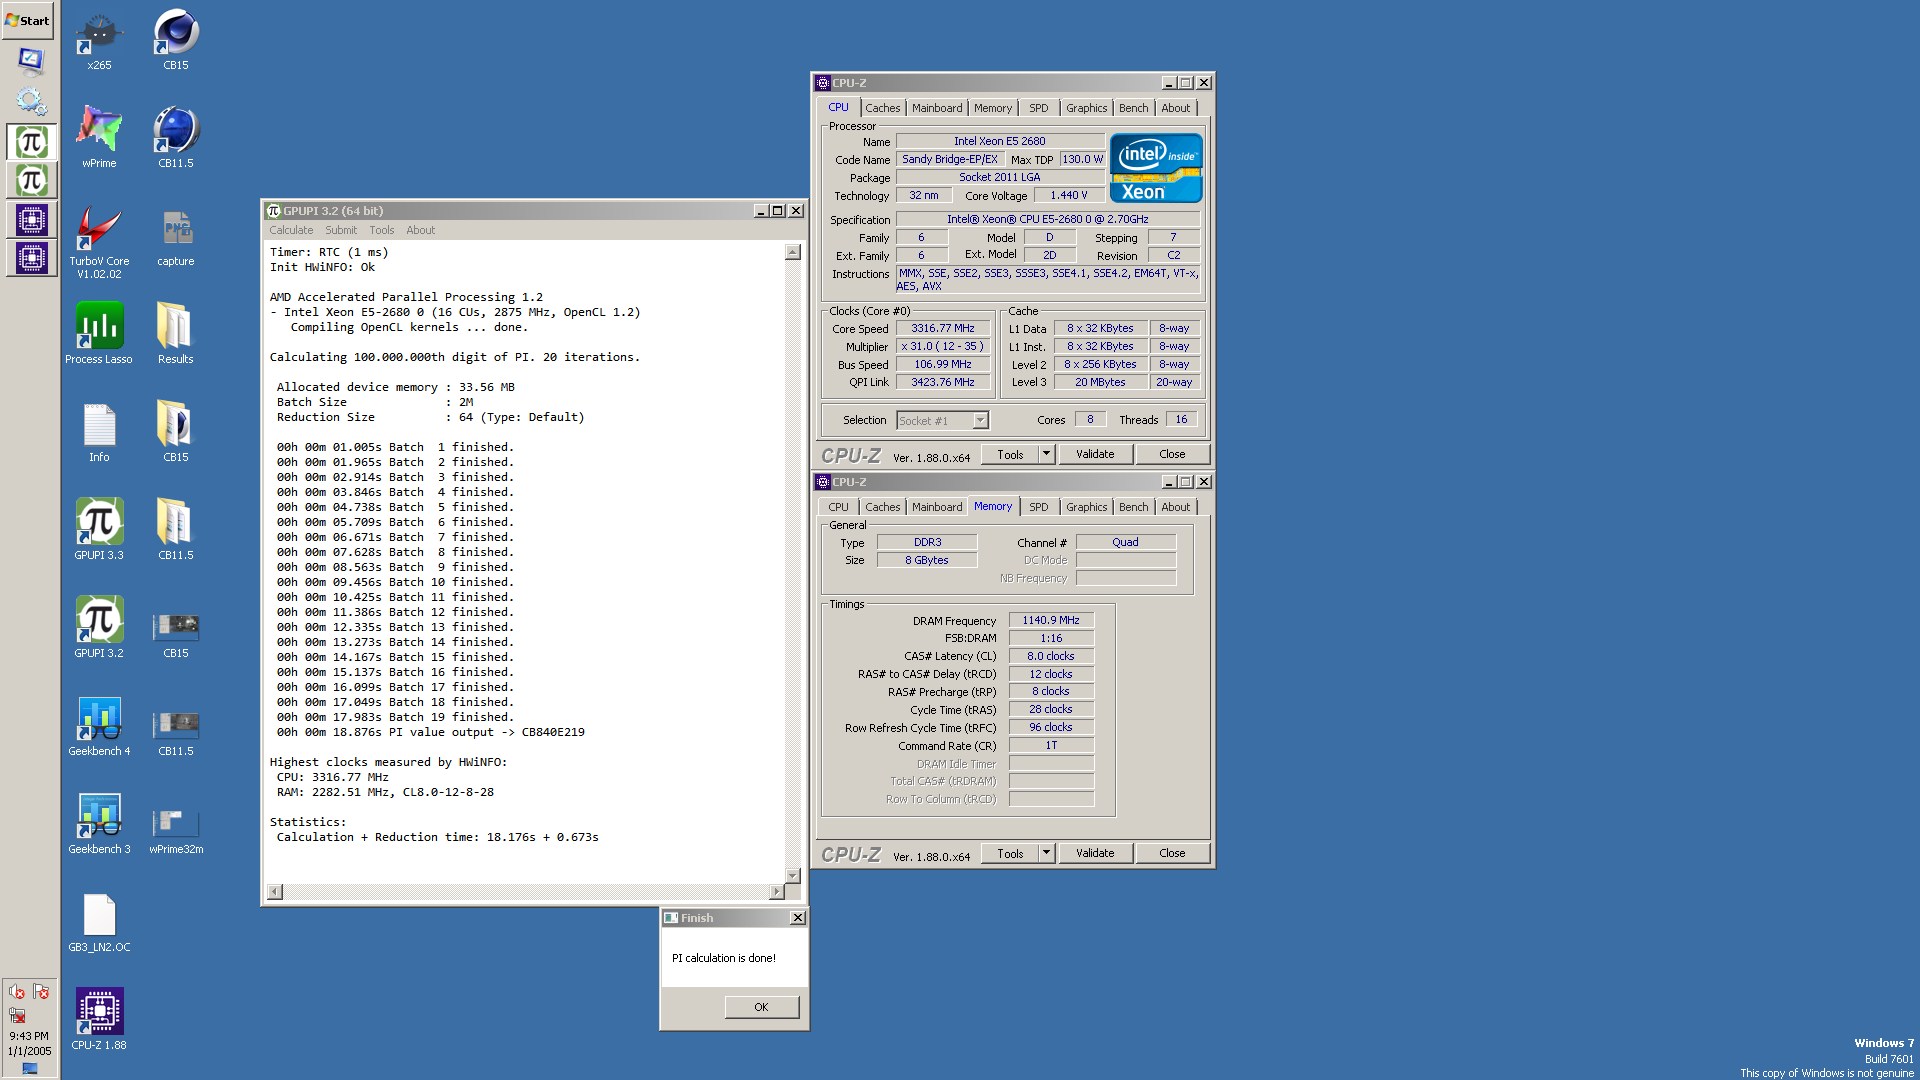Viewport: 1920px width, 1080px height.
Task: Click the Core Speed value field
Action: click(943, 328)
